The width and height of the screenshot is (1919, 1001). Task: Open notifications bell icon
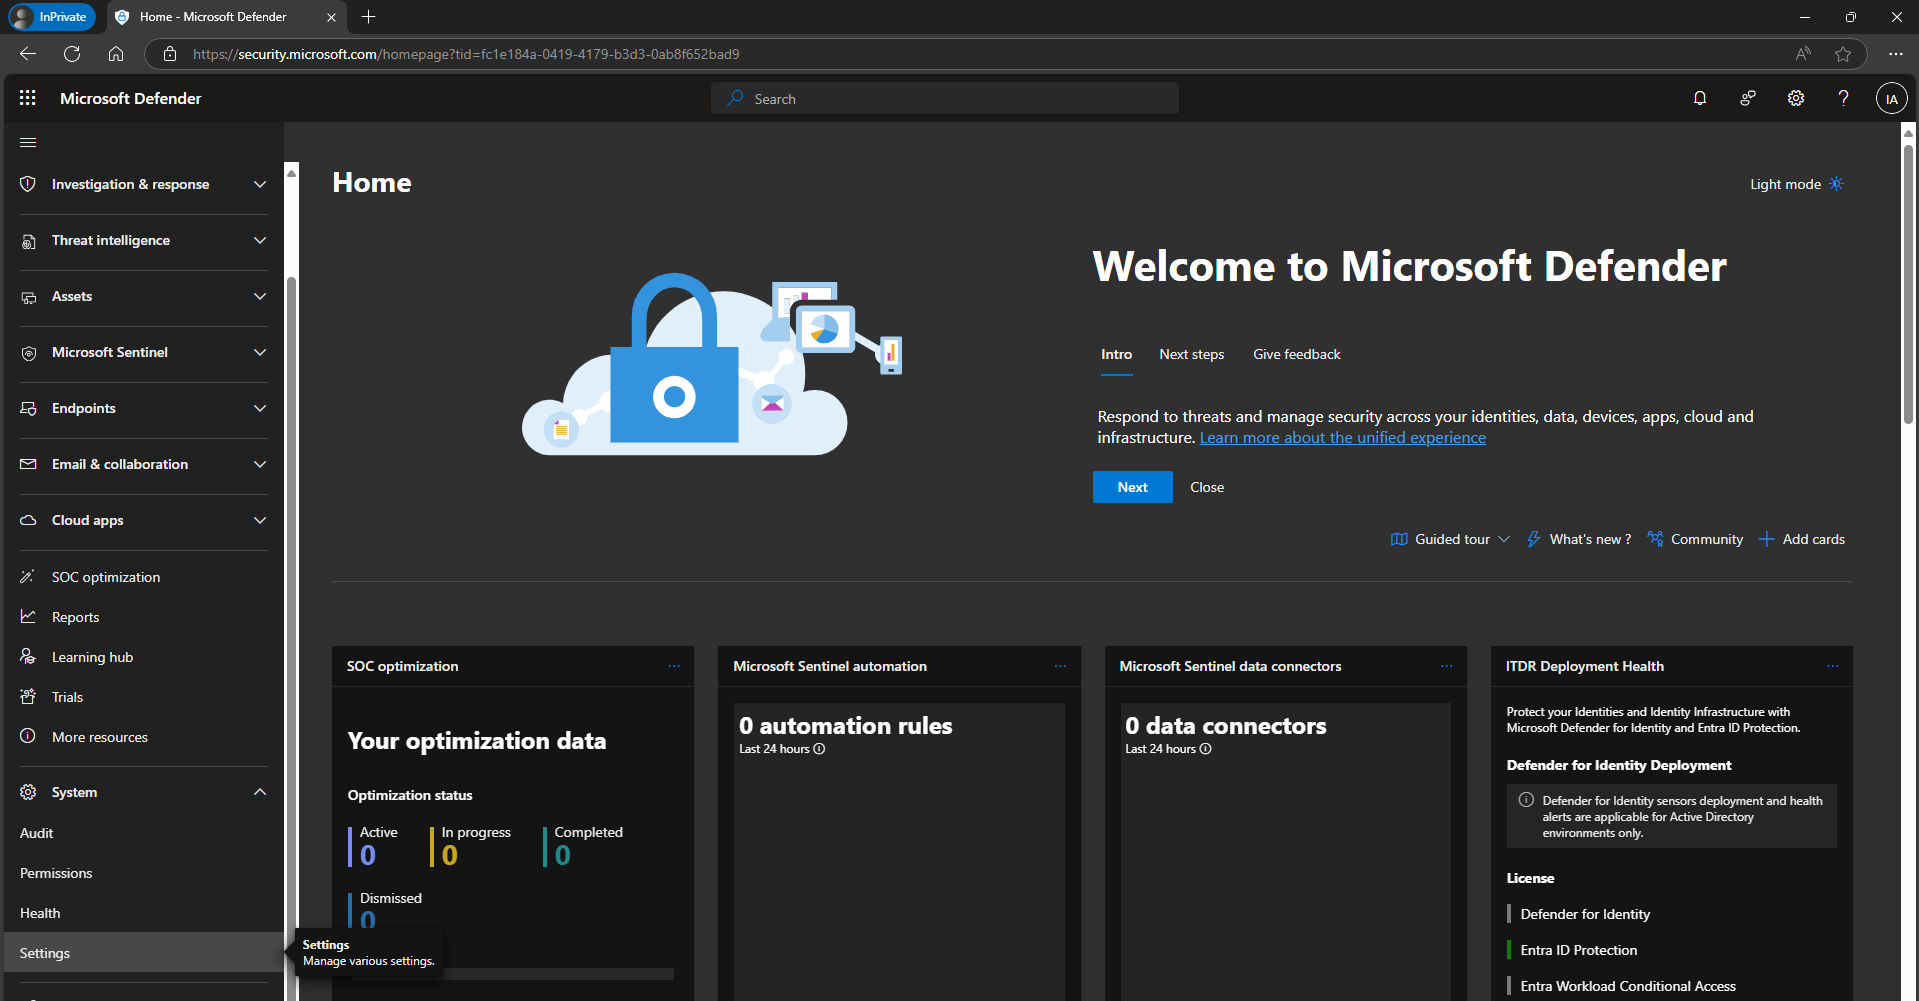[x=1700, y=98]
